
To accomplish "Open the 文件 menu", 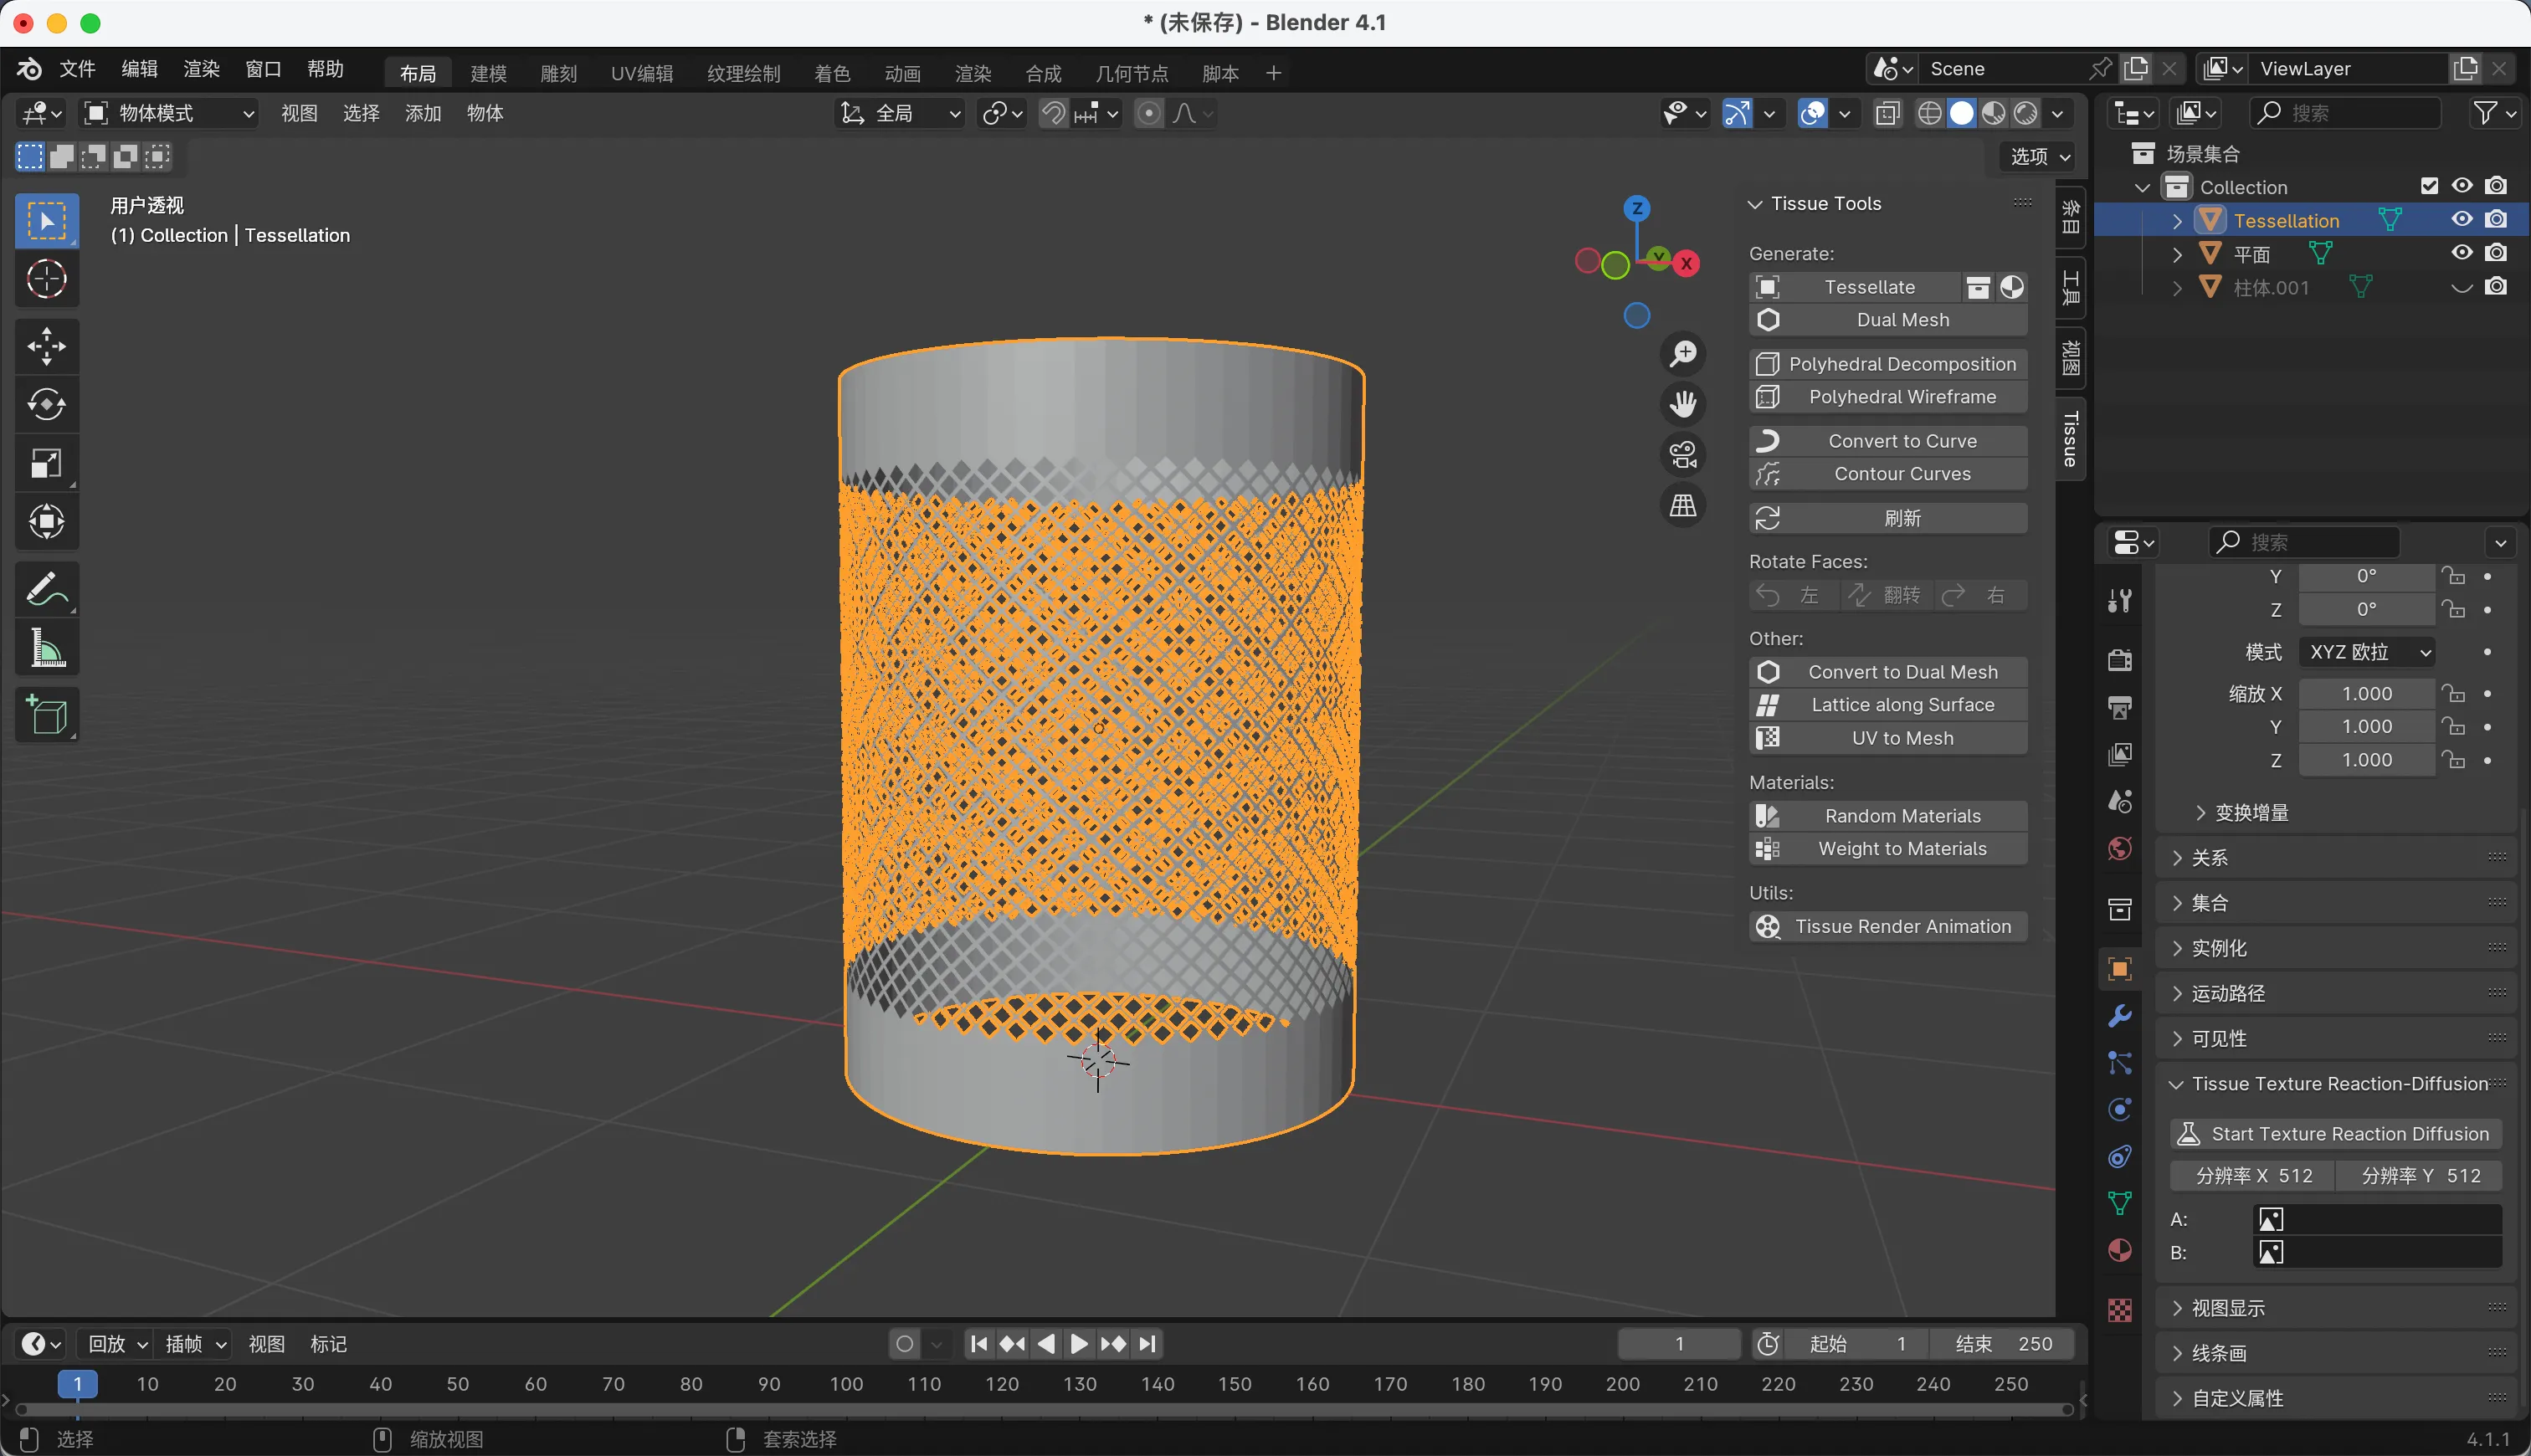I will [77, 69].
